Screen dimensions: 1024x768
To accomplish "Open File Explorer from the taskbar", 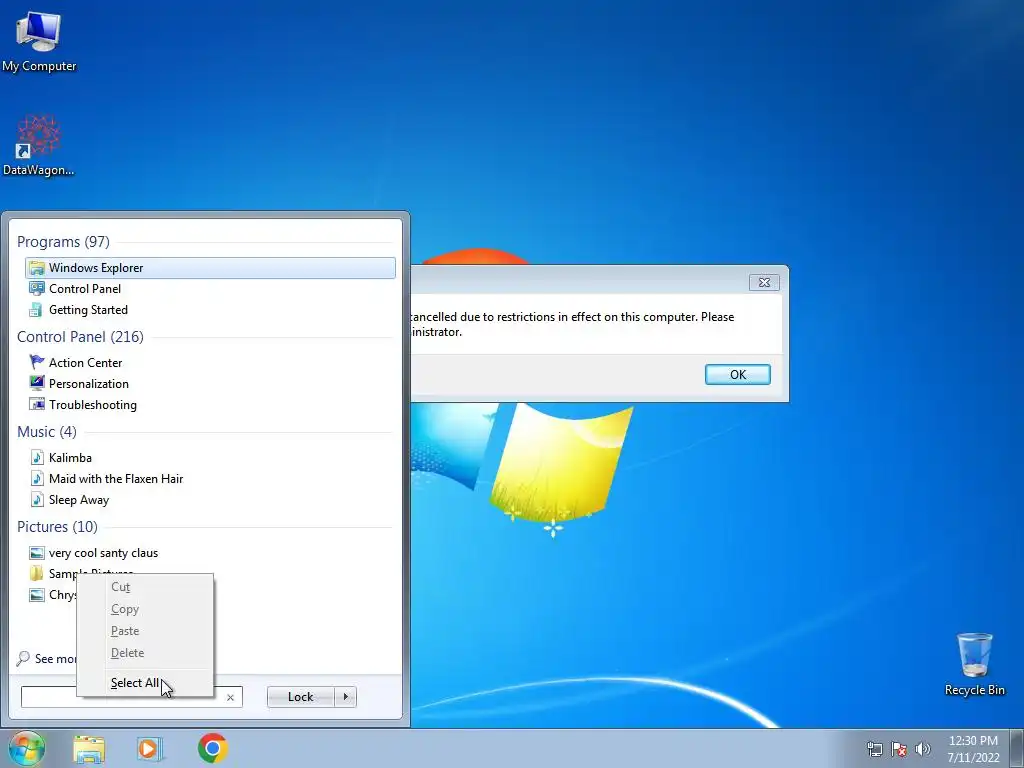I will [x=89, y=749].
